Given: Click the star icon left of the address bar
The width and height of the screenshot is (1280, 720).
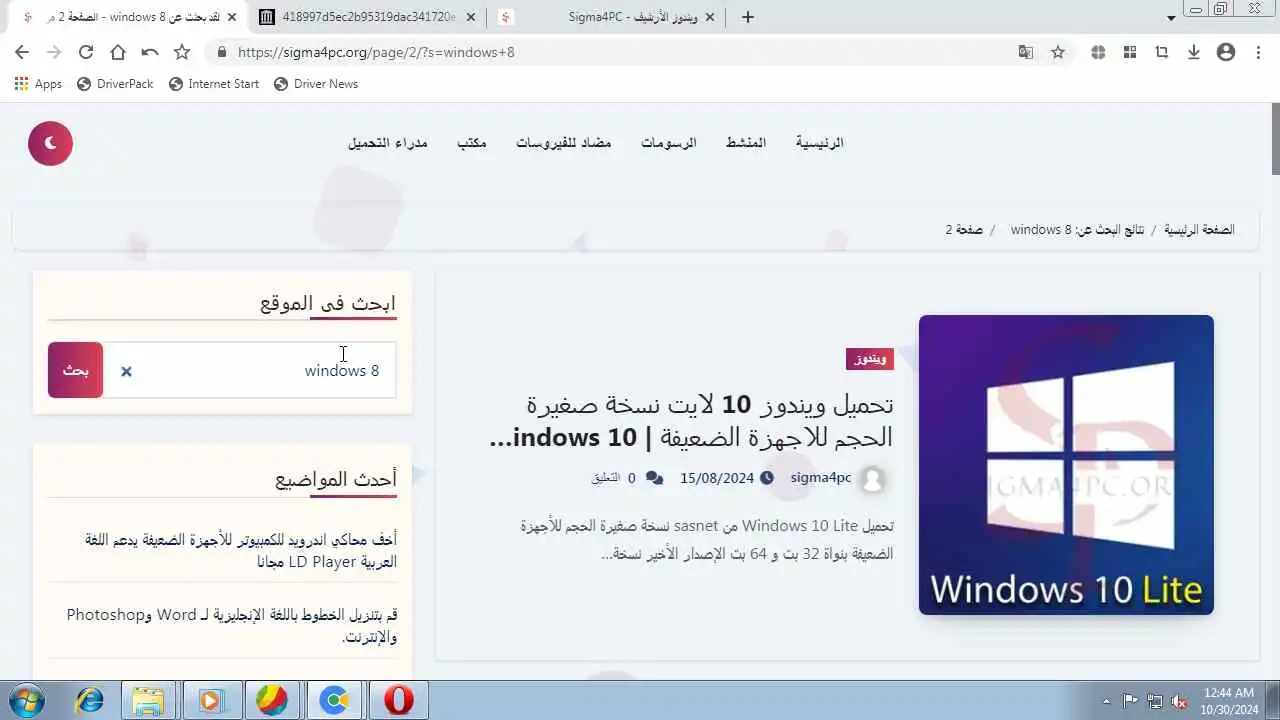Looking at the screenshot, I should tap(182, 52).
